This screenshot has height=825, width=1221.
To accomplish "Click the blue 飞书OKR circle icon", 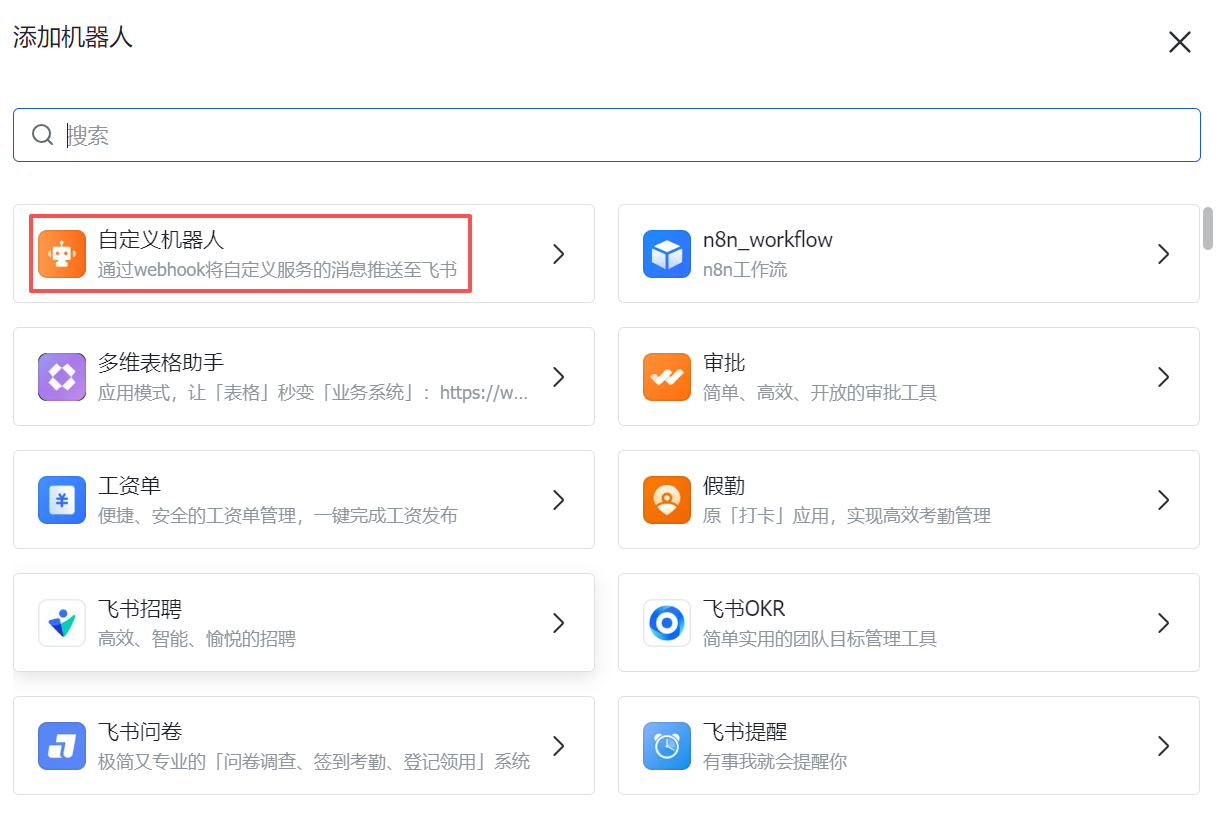I will pos(667,623).
